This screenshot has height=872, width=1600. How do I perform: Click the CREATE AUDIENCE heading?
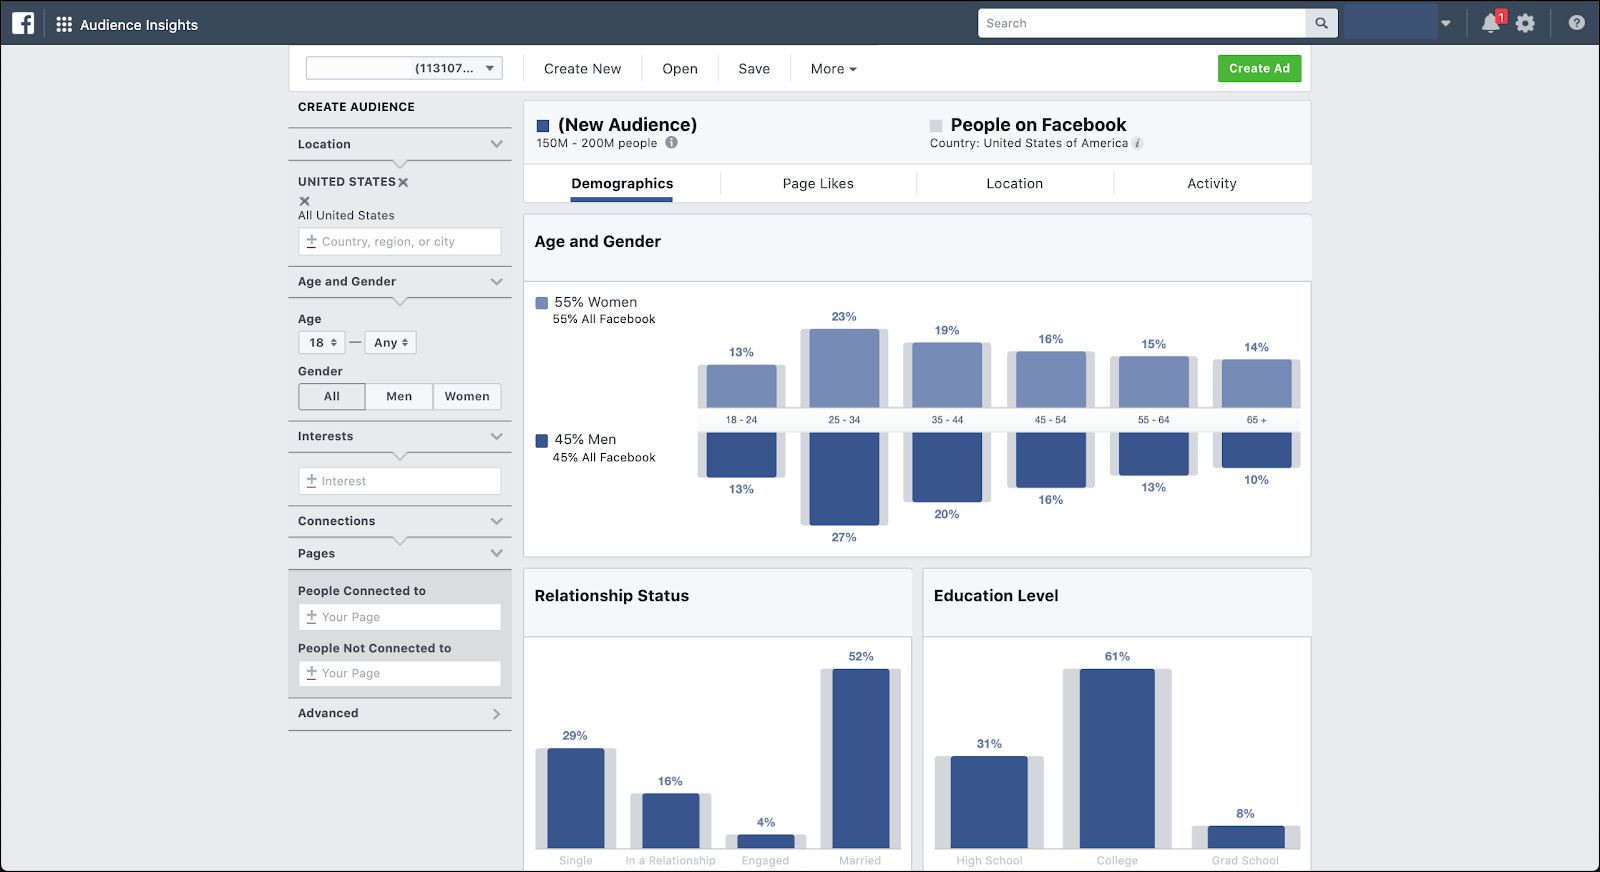tap(356, 107)
